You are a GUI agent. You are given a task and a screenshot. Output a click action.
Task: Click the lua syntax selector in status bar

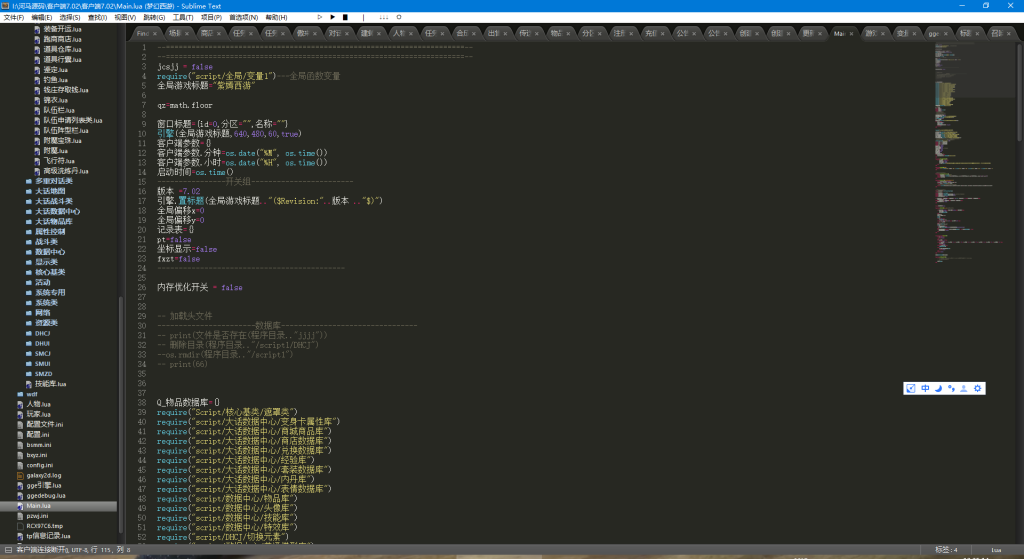[996, 549]
